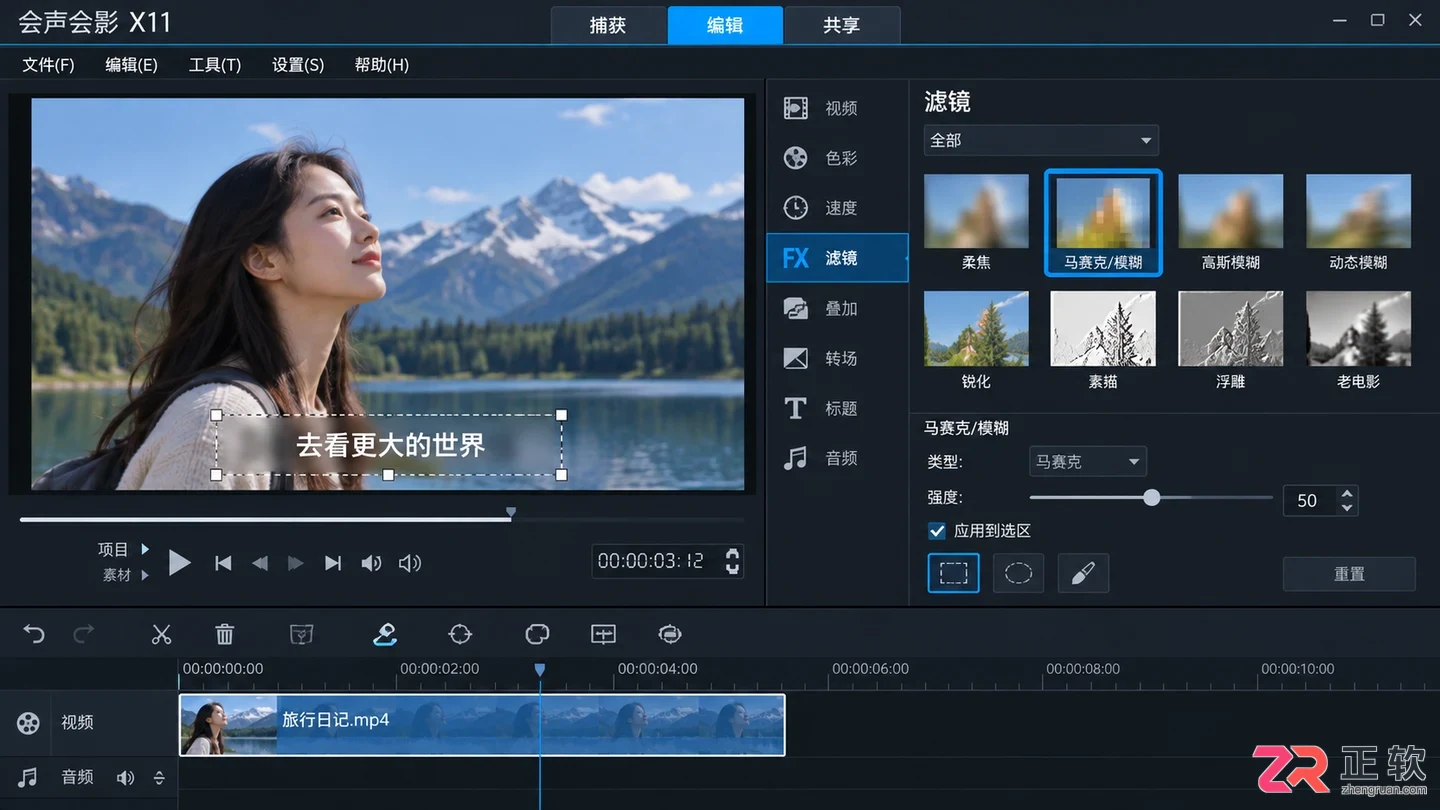Screen dimensions: 1440x810
Task: Jump to end with next button
Action: (x=333, y=563)
